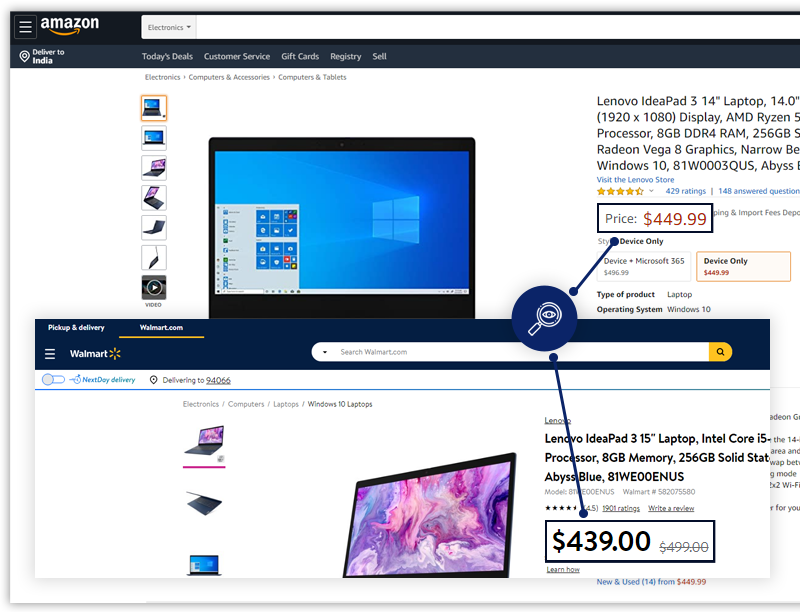Select the first Amazon laptop thumbnail

154,108
